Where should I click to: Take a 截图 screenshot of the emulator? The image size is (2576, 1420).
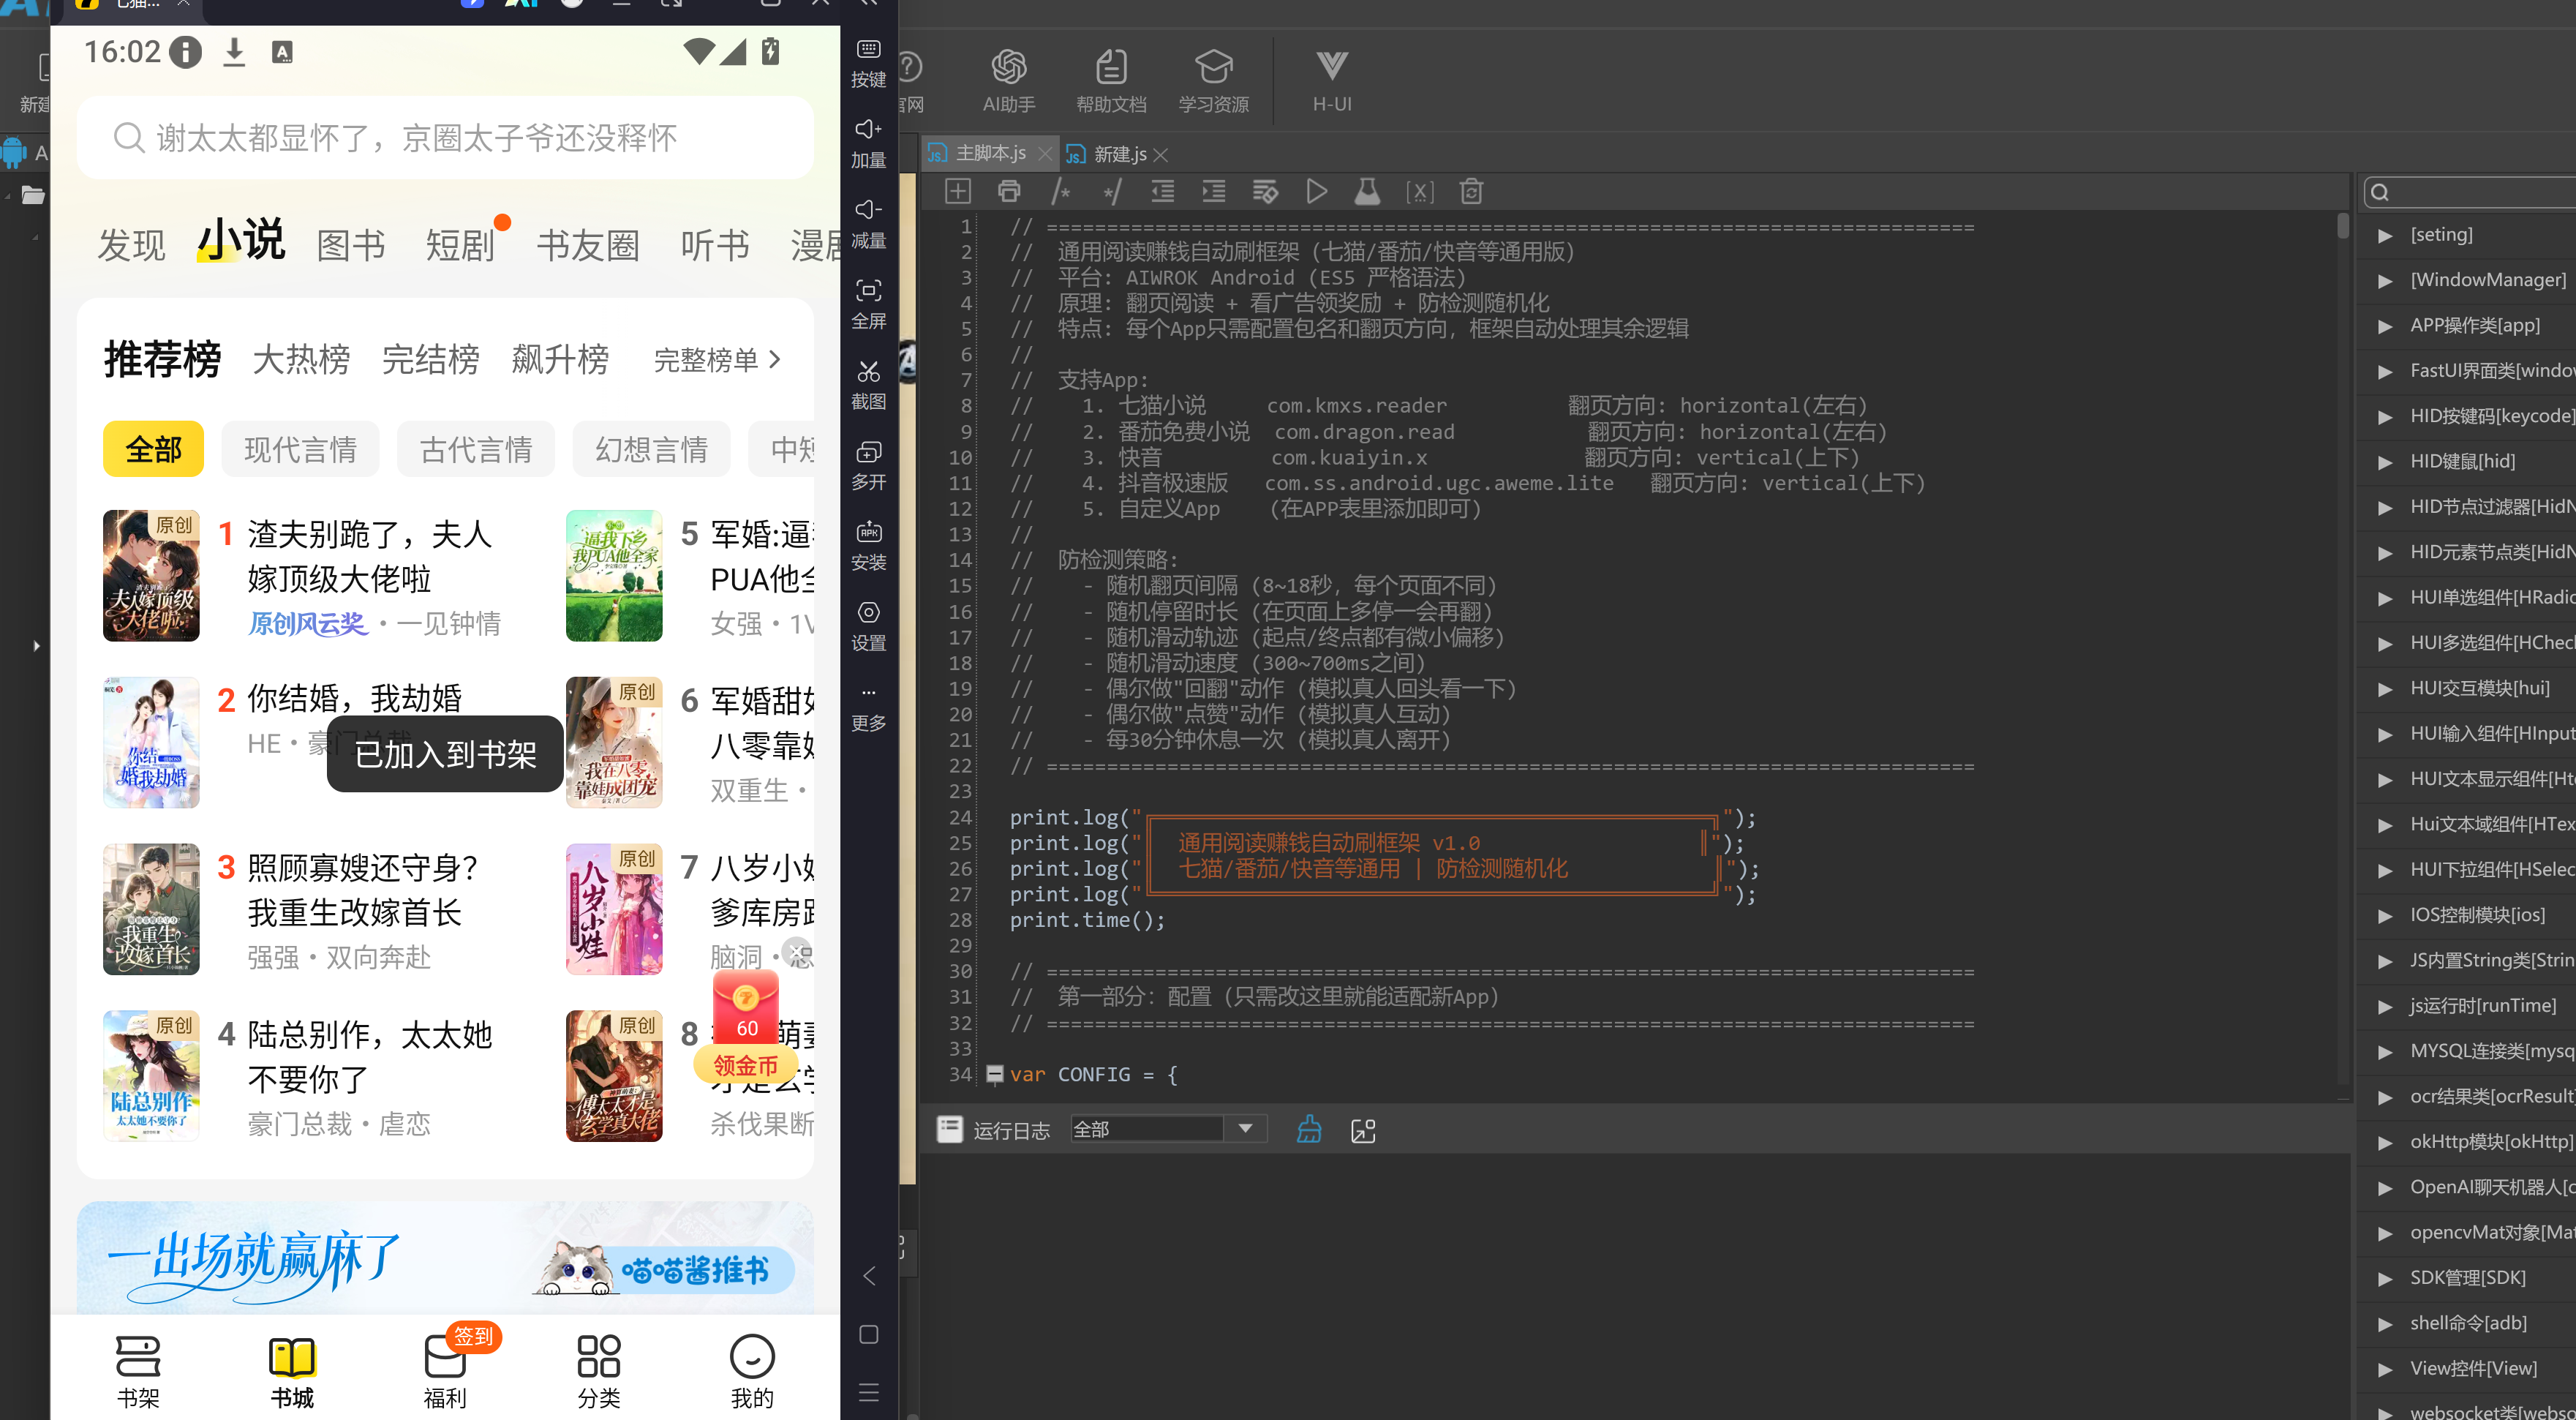(868, 384)
